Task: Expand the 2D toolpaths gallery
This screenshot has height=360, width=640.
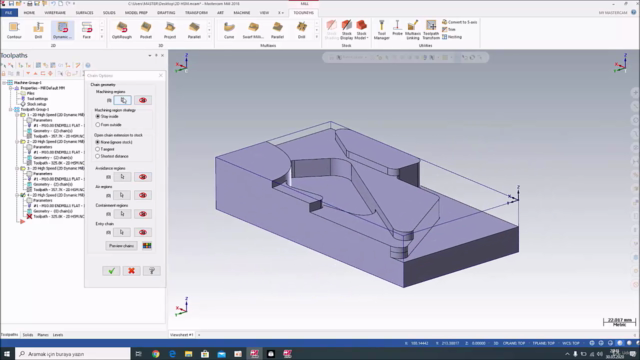Action: (102, 37)
